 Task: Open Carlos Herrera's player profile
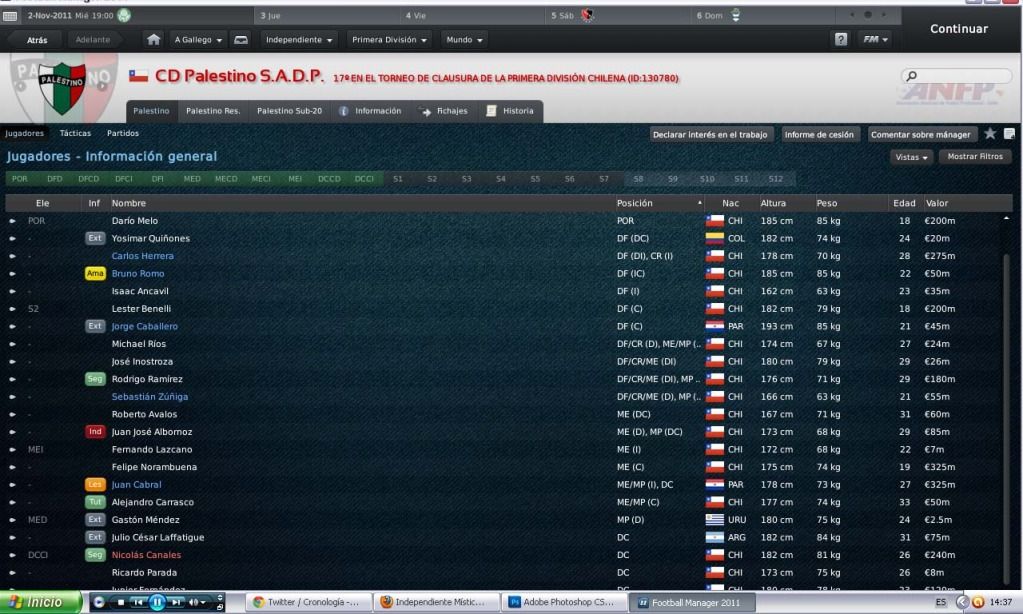[143, 256]
